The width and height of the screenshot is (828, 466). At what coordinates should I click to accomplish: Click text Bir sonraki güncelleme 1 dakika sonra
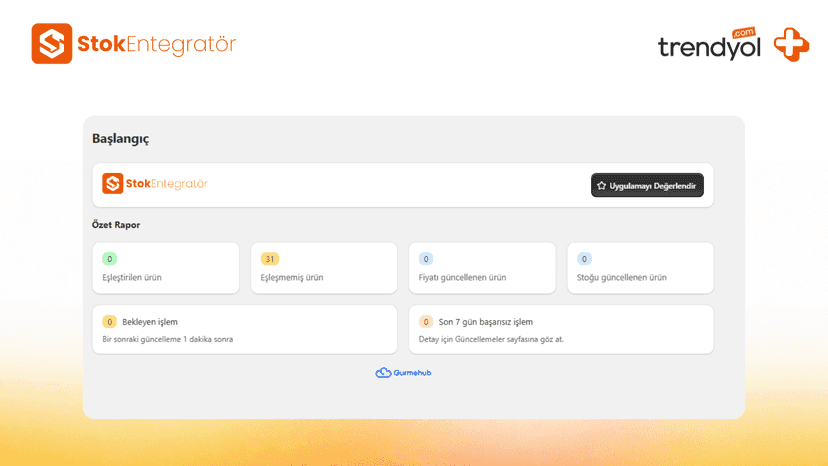pyautogui.click(x=167, y=339)
